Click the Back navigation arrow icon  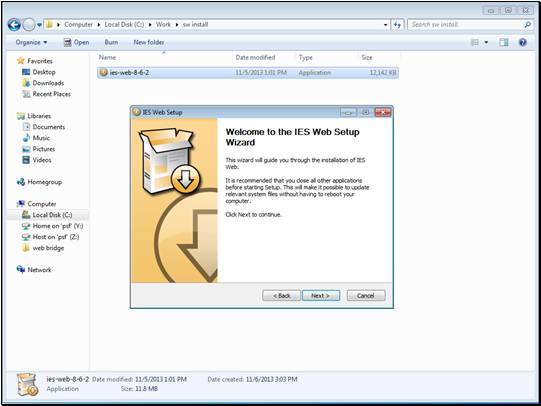point(14,24)
